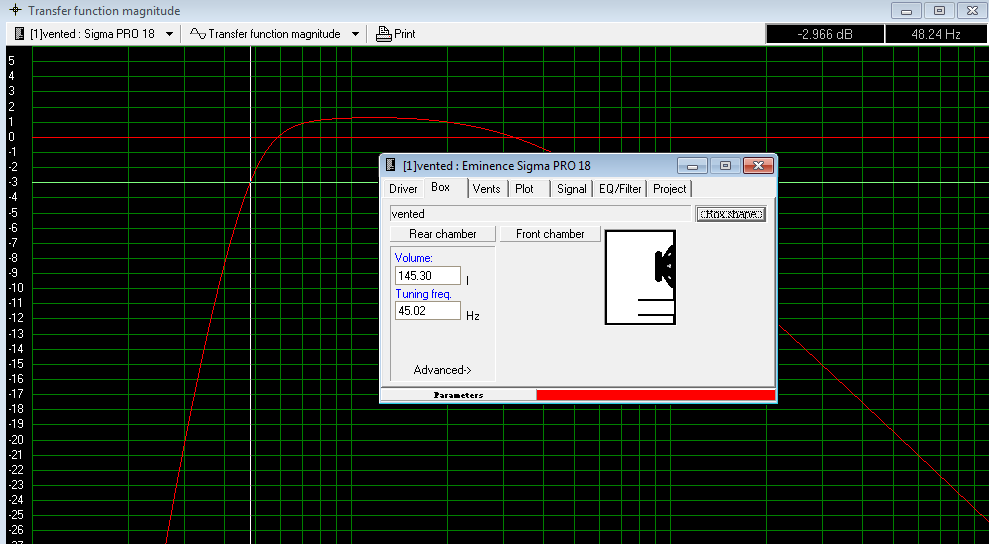989x544 pixels.
Task: Click the Rear chamber button
Action: coord(443,234)
